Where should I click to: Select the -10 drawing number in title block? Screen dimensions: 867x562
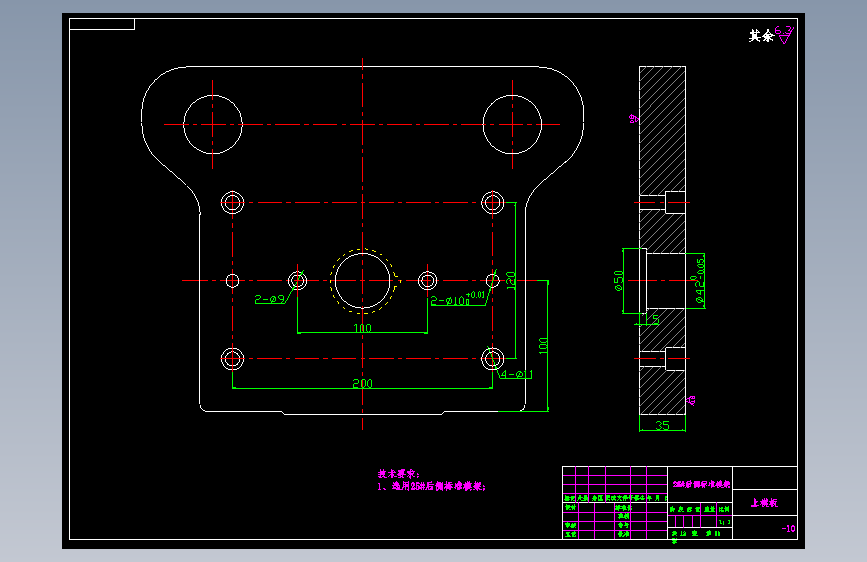[788, 528]
